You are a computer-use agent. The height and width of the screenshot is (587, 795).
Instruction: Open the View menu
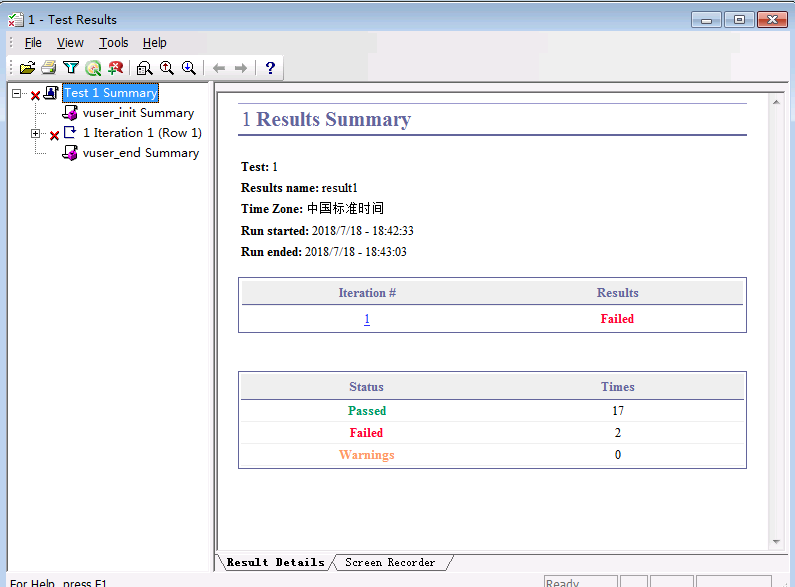point(70,43)
